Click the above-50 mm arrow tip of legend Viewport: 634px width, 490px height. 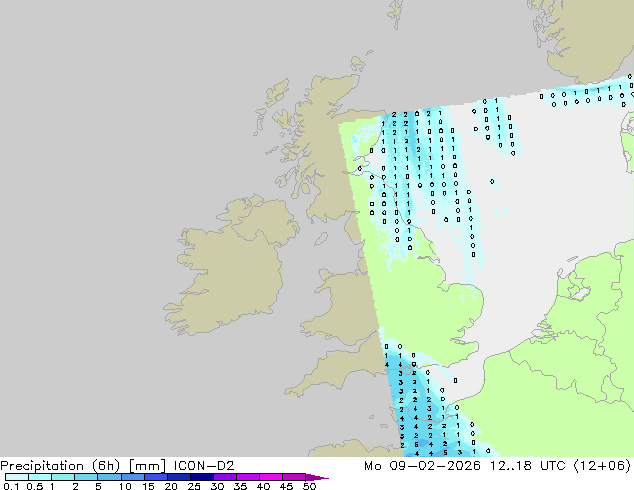317,477
